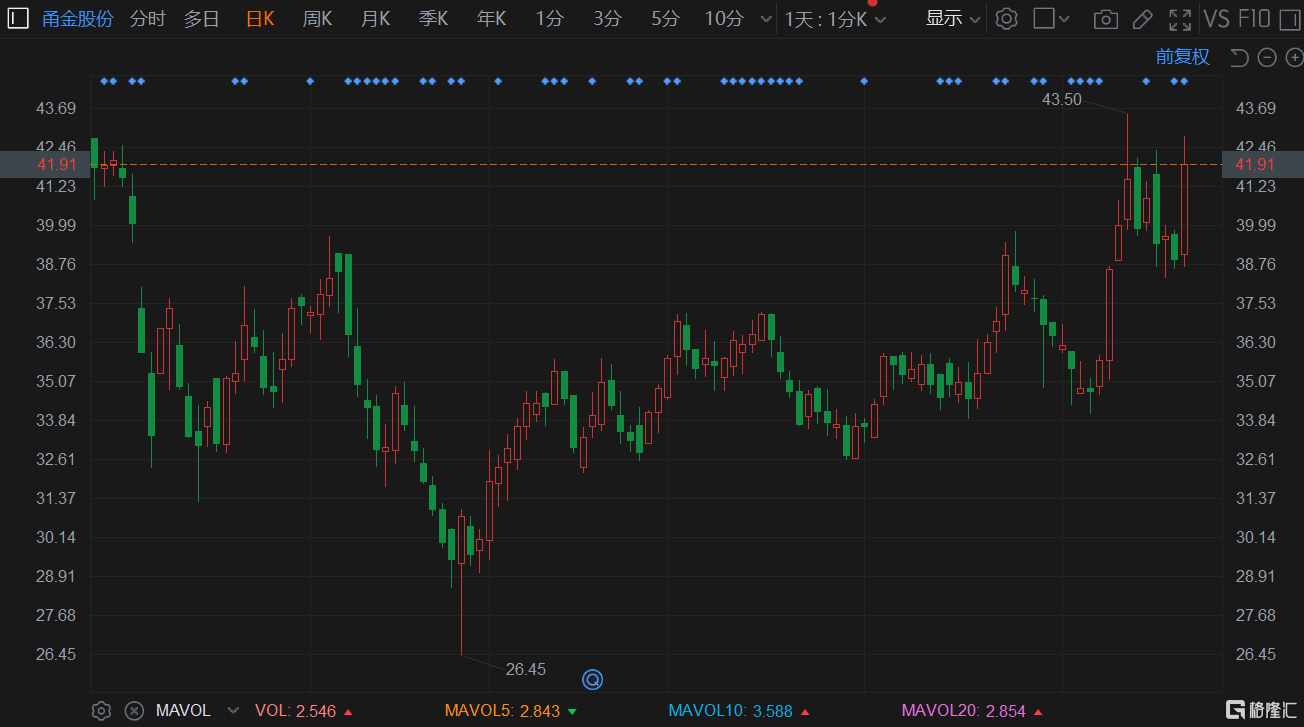Take a chart screenshot with camera icon
Screen dimensions: 1304x727
[1105, 19]
